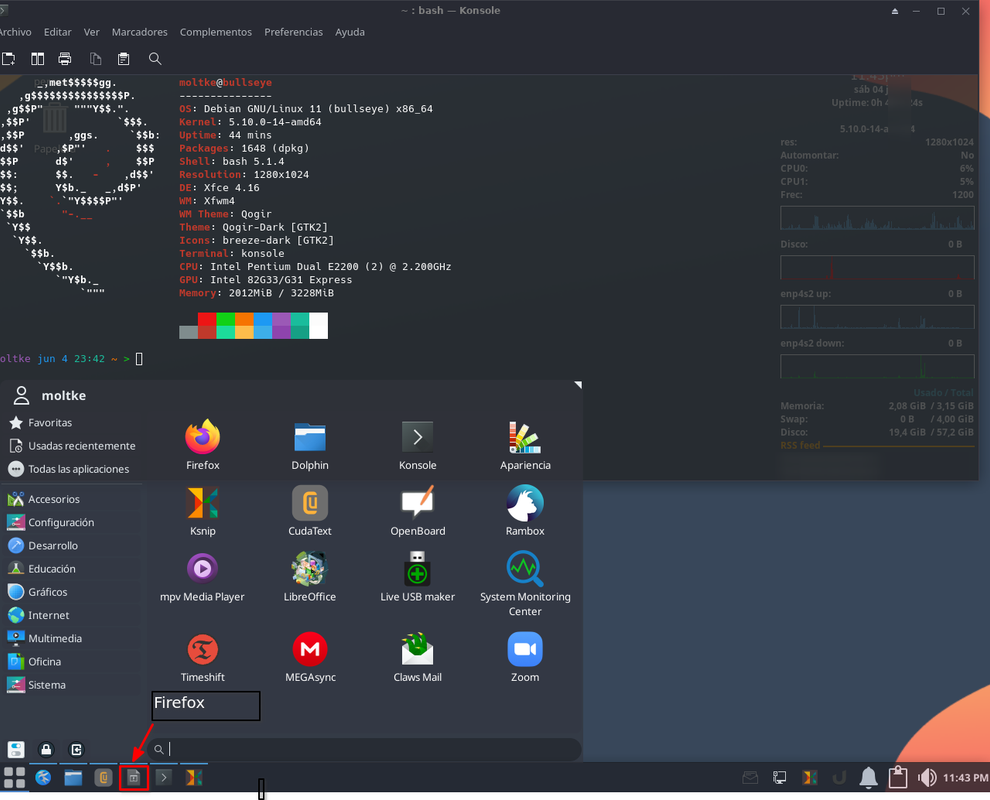Switch to the Konsole taskbar button
The image size is (990, 800).
pos(164,777)
